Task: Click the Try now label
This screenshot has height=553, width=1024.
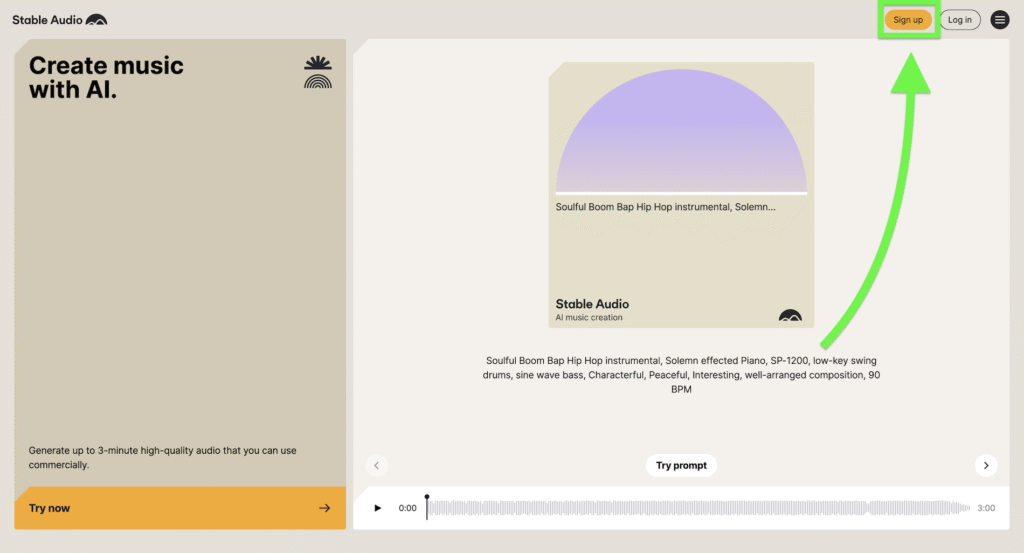Action: pos(49,508)
